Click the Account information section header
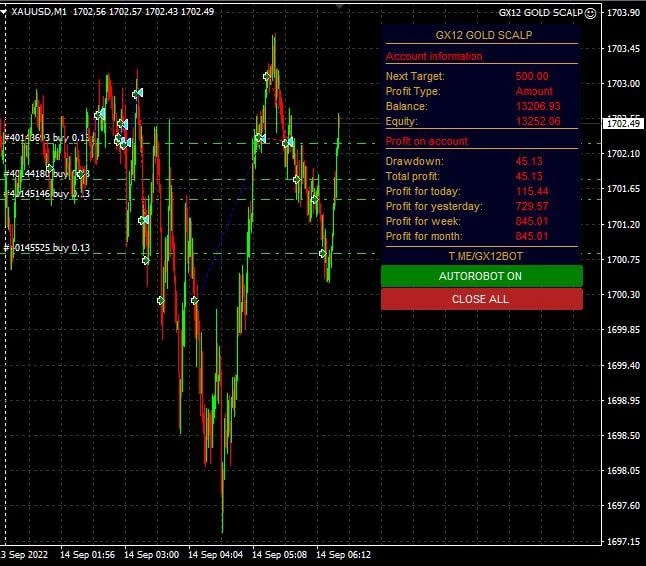Image resolution: width=646 pixels, height=566 pixels. [x=433, y=56]
